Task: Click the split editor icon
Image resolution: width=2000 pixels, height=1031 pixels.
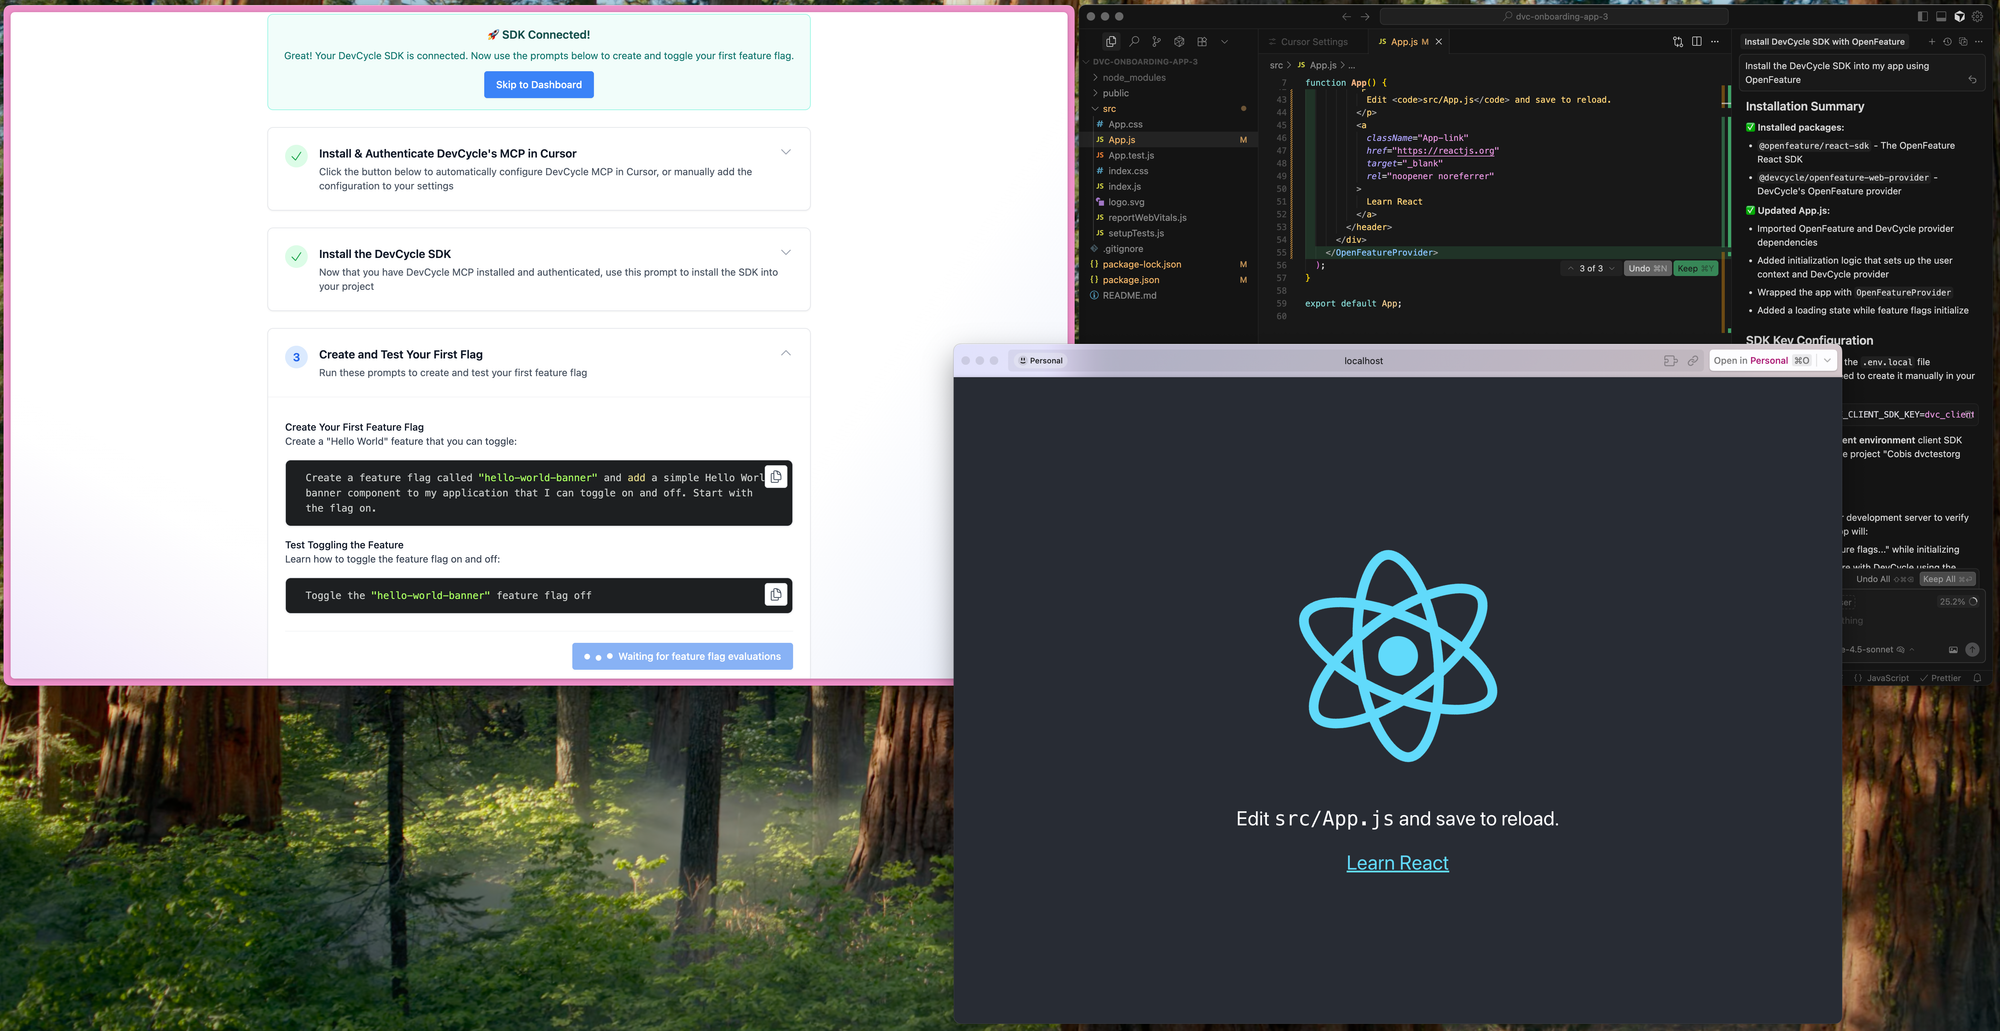Action: (1697, 42)
